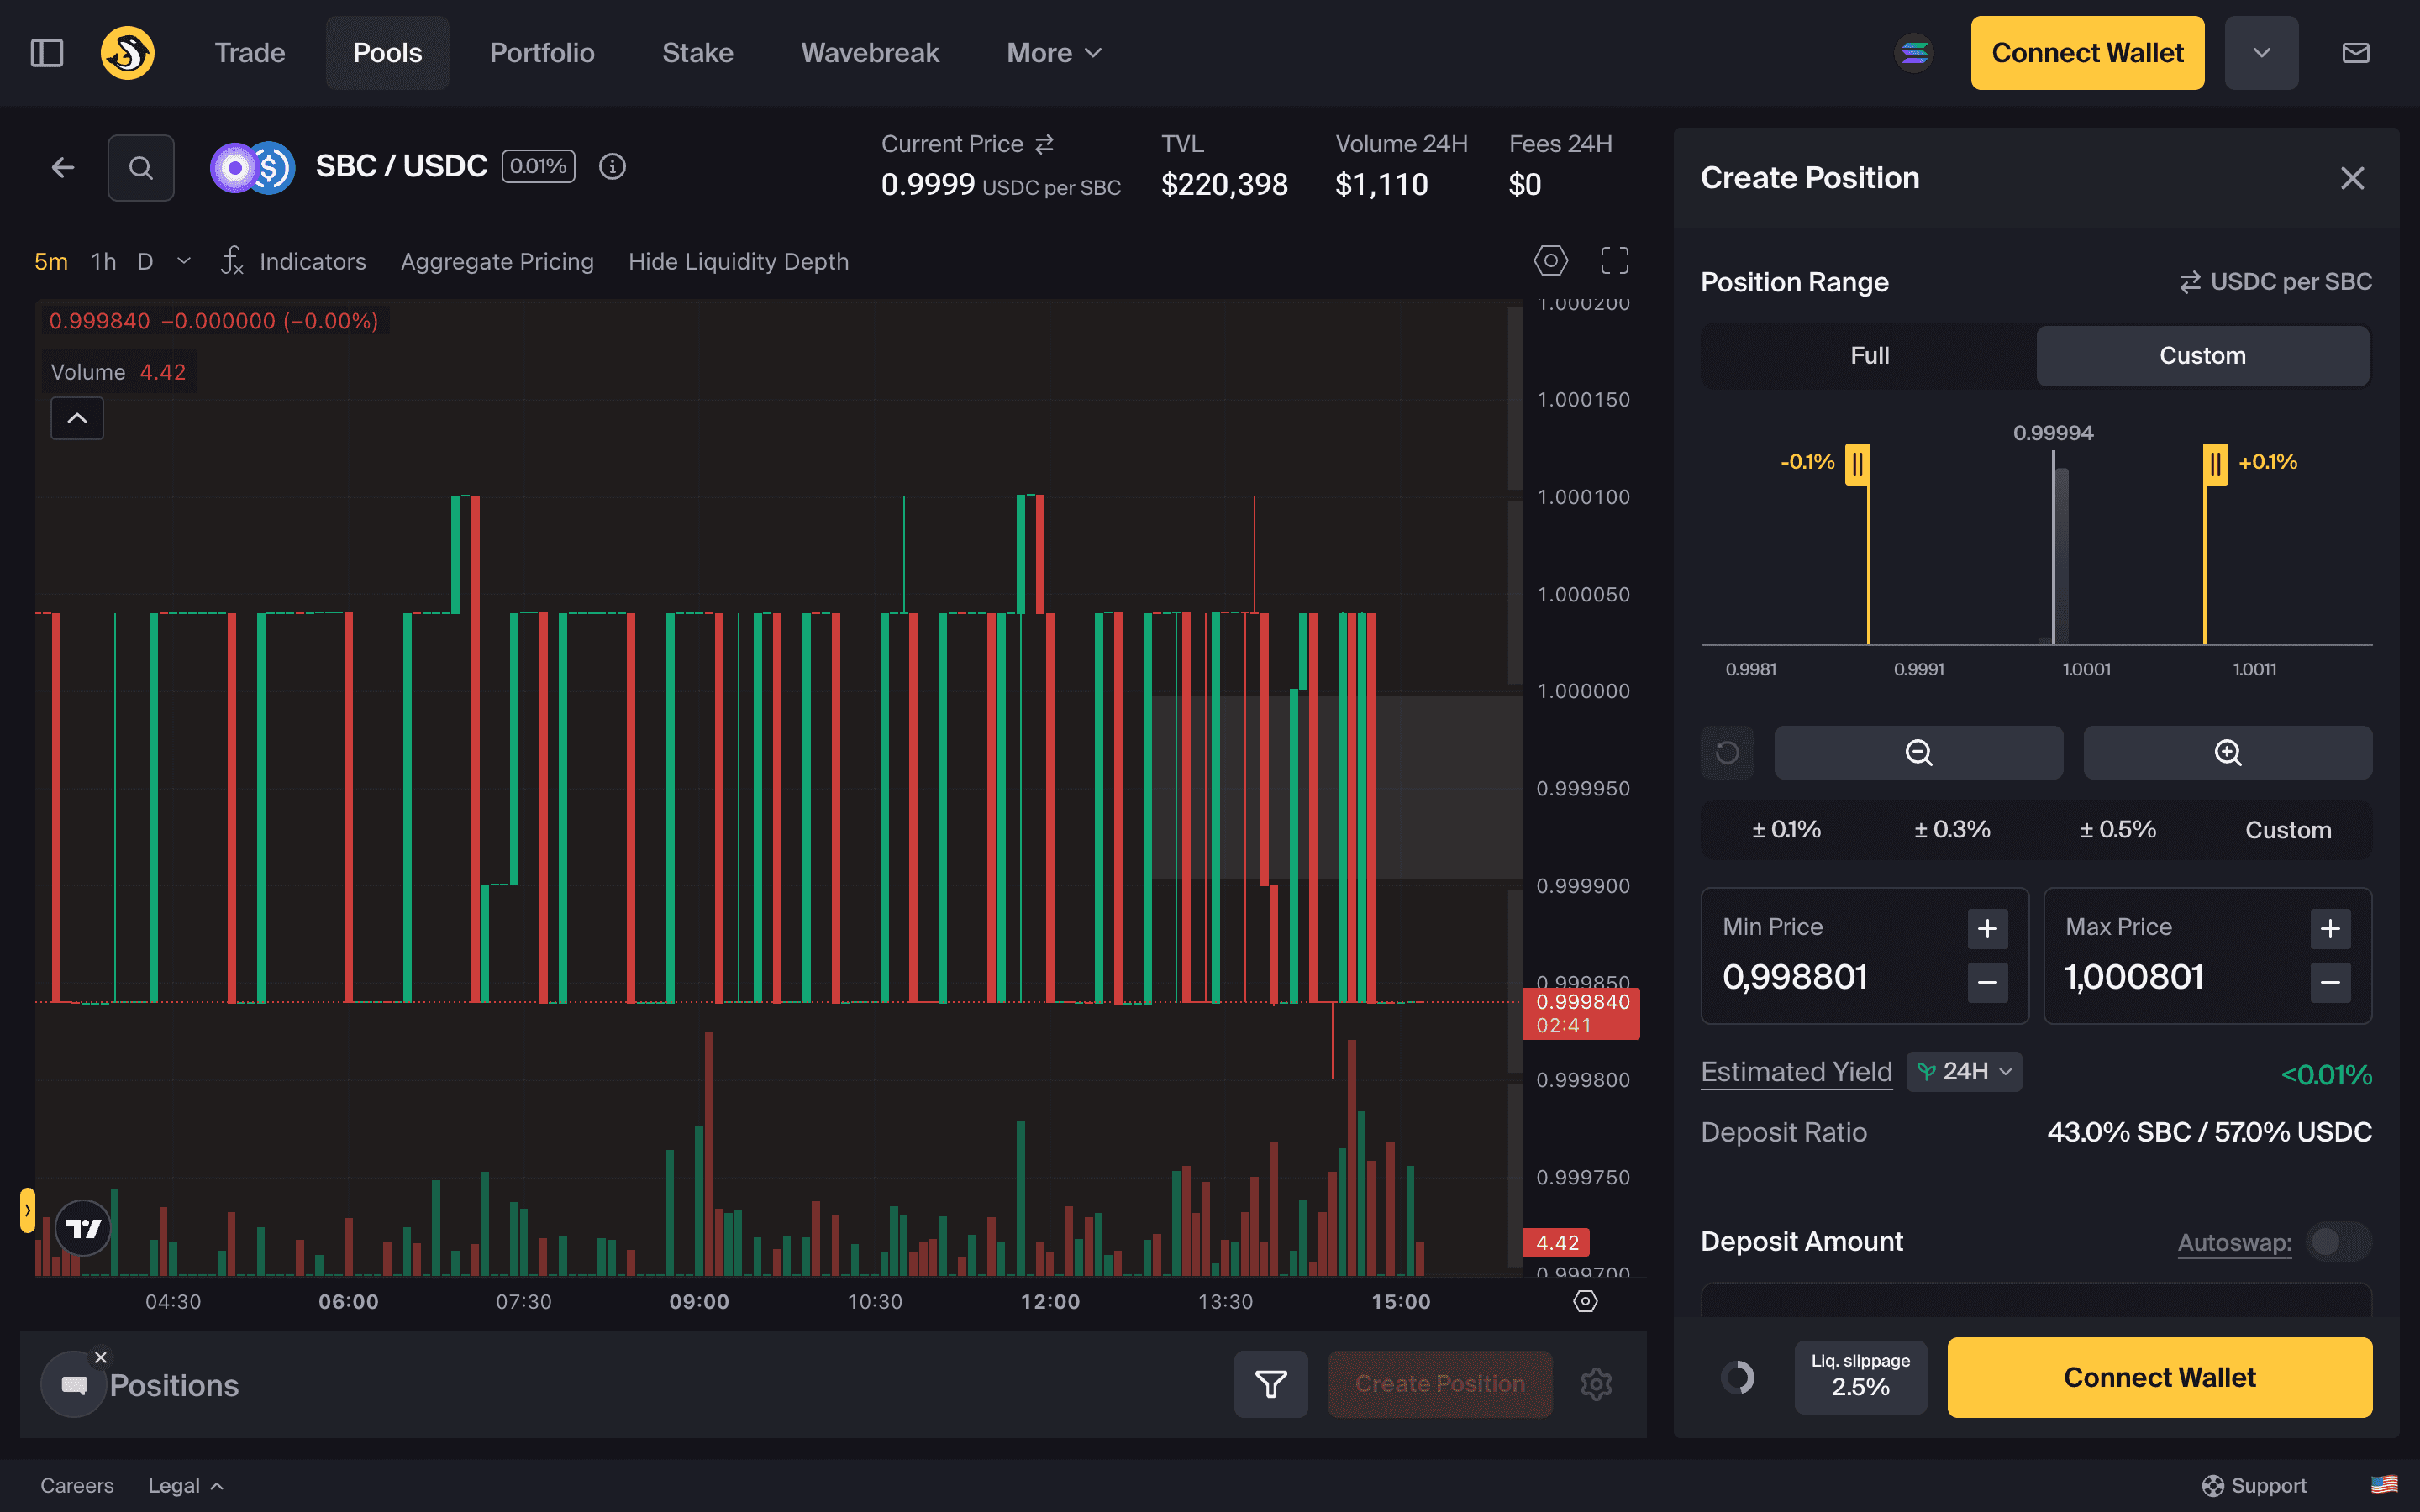2420x1512 pixels.
Task: Open the mail inbox icon
Action: [2355, 53]
